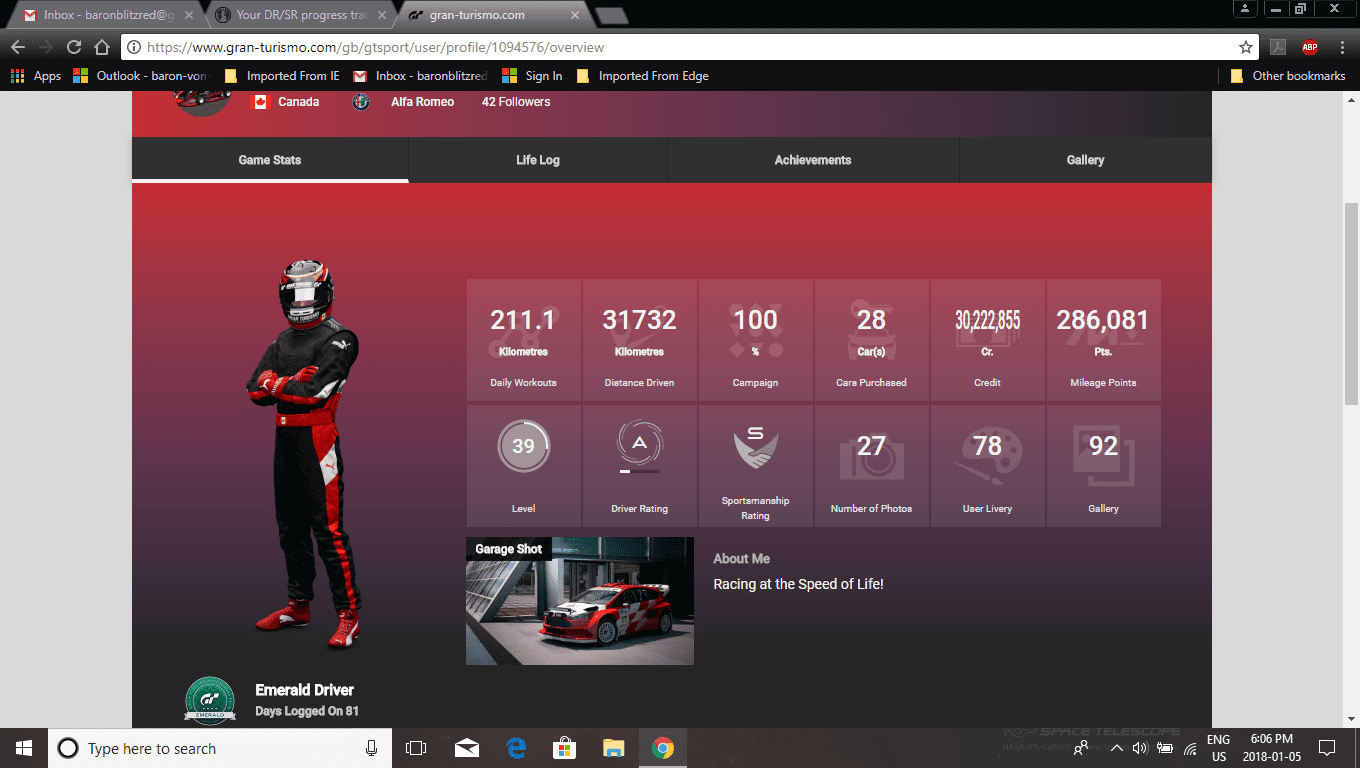Click the Emerald Driver badge emblem
The width and height of the screenshot is (1360, 768).
[210, 700]
